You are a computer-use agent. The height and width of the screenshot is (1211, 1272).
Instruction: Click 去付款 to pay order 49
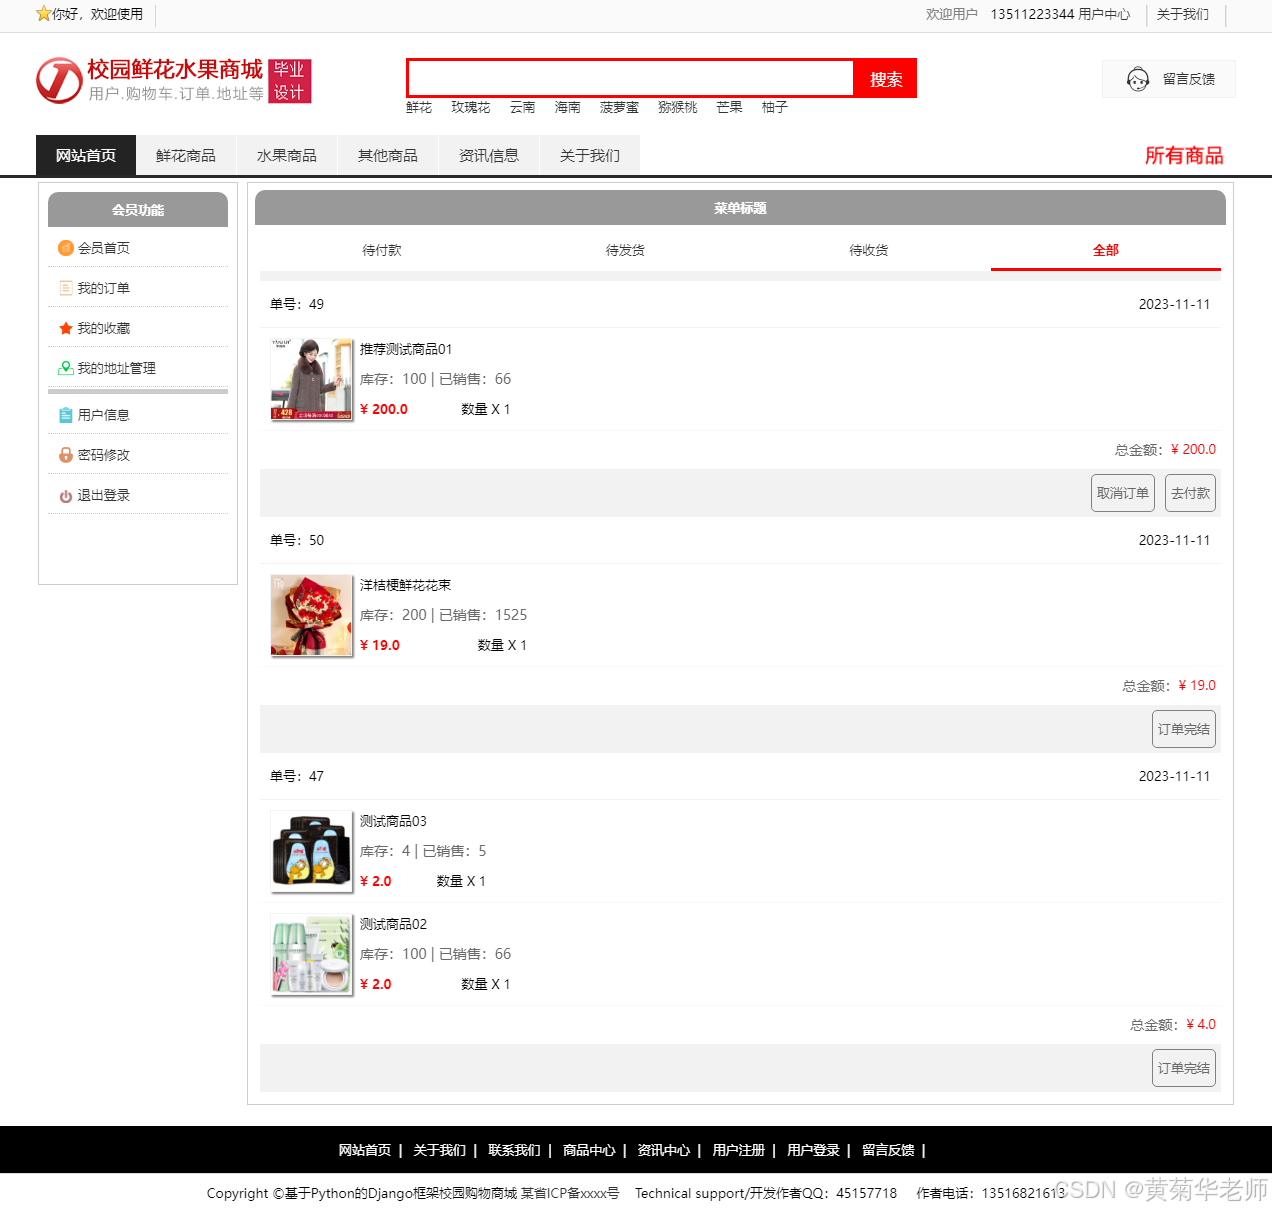point(1191,493)
